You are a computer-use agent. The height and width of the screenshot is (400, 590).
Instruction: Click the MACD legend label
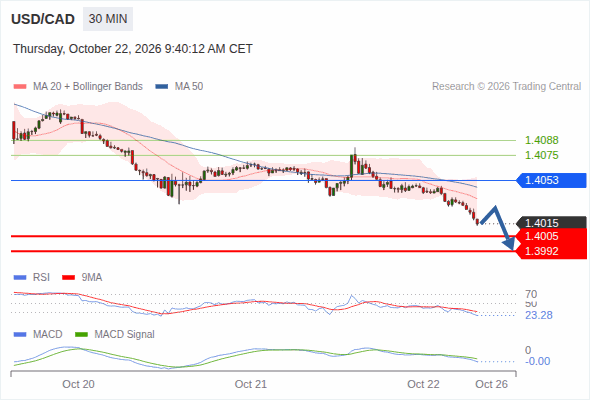tap(48, 335)
